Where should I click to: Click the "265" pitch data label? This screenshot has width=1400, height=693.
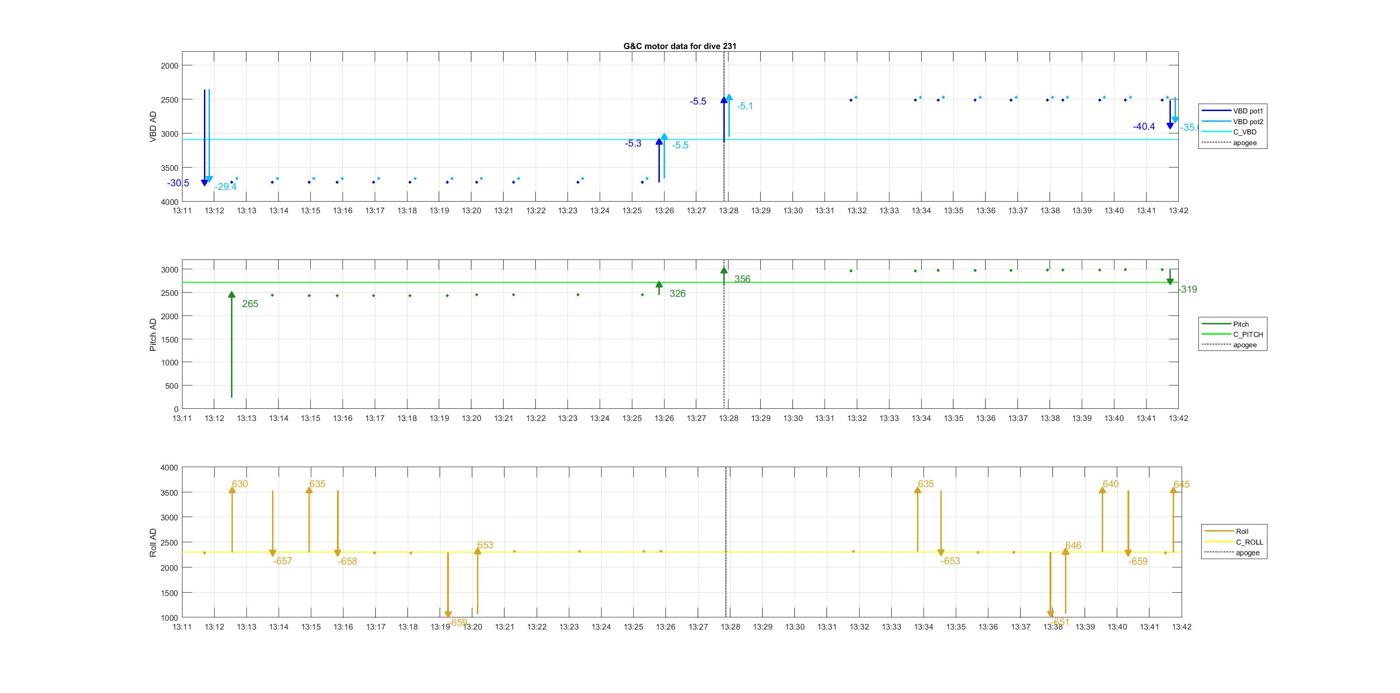250,304
